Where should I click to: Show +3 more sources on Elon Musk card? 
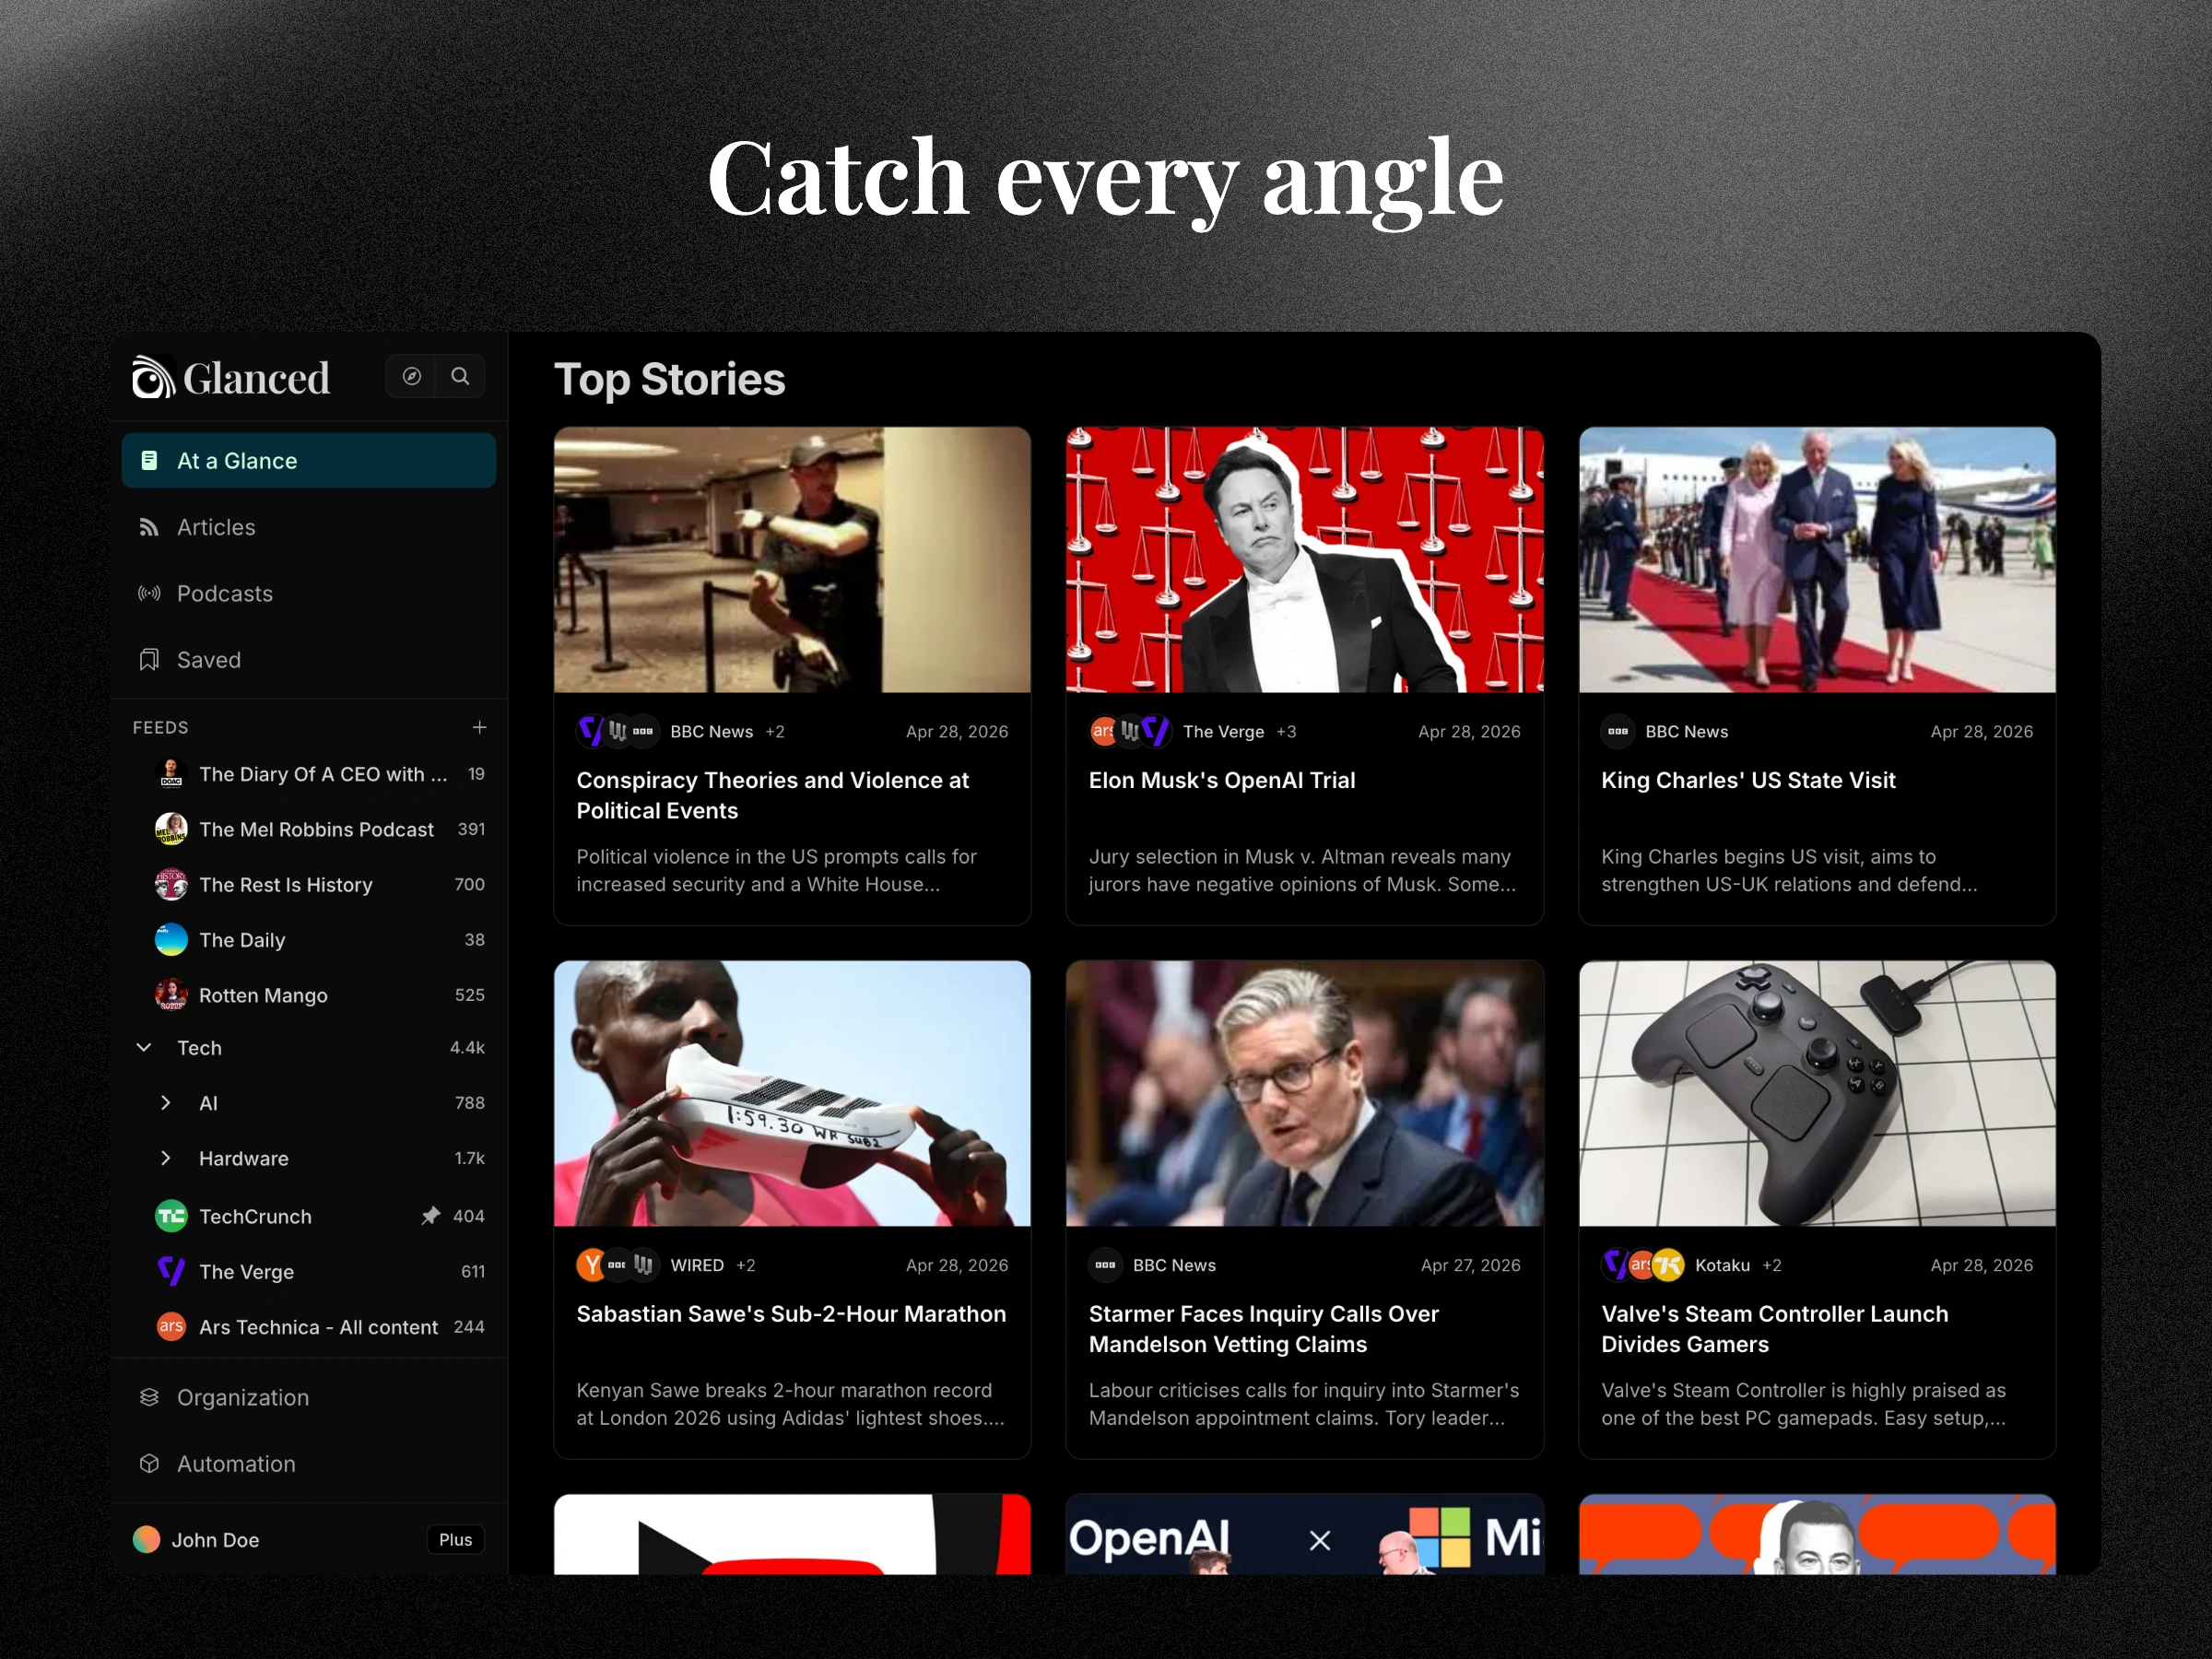pos(1286,732)
